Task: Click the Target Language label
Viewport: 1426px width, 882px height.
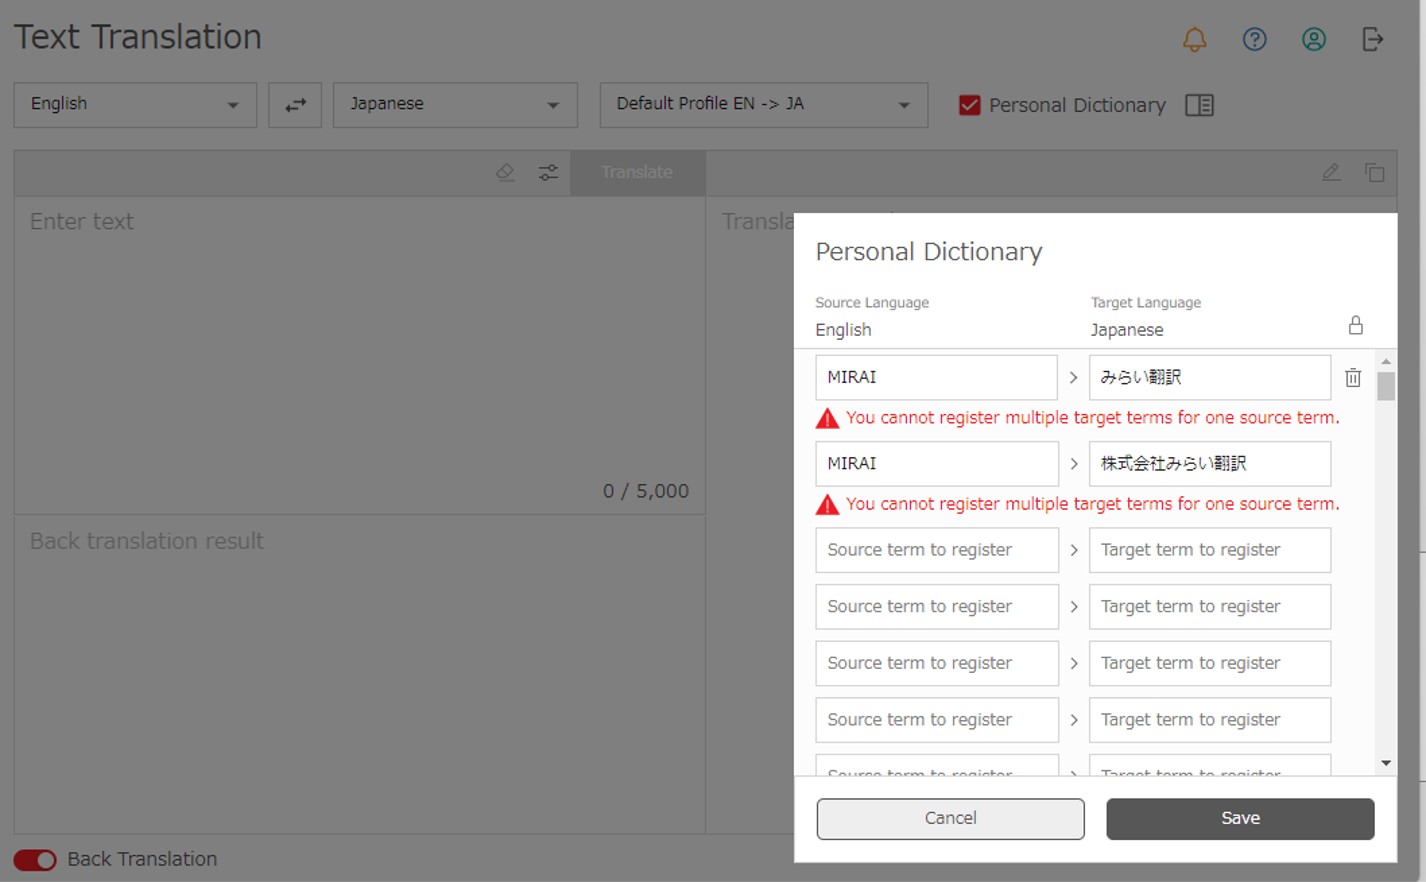Action: pos(1146,303)
